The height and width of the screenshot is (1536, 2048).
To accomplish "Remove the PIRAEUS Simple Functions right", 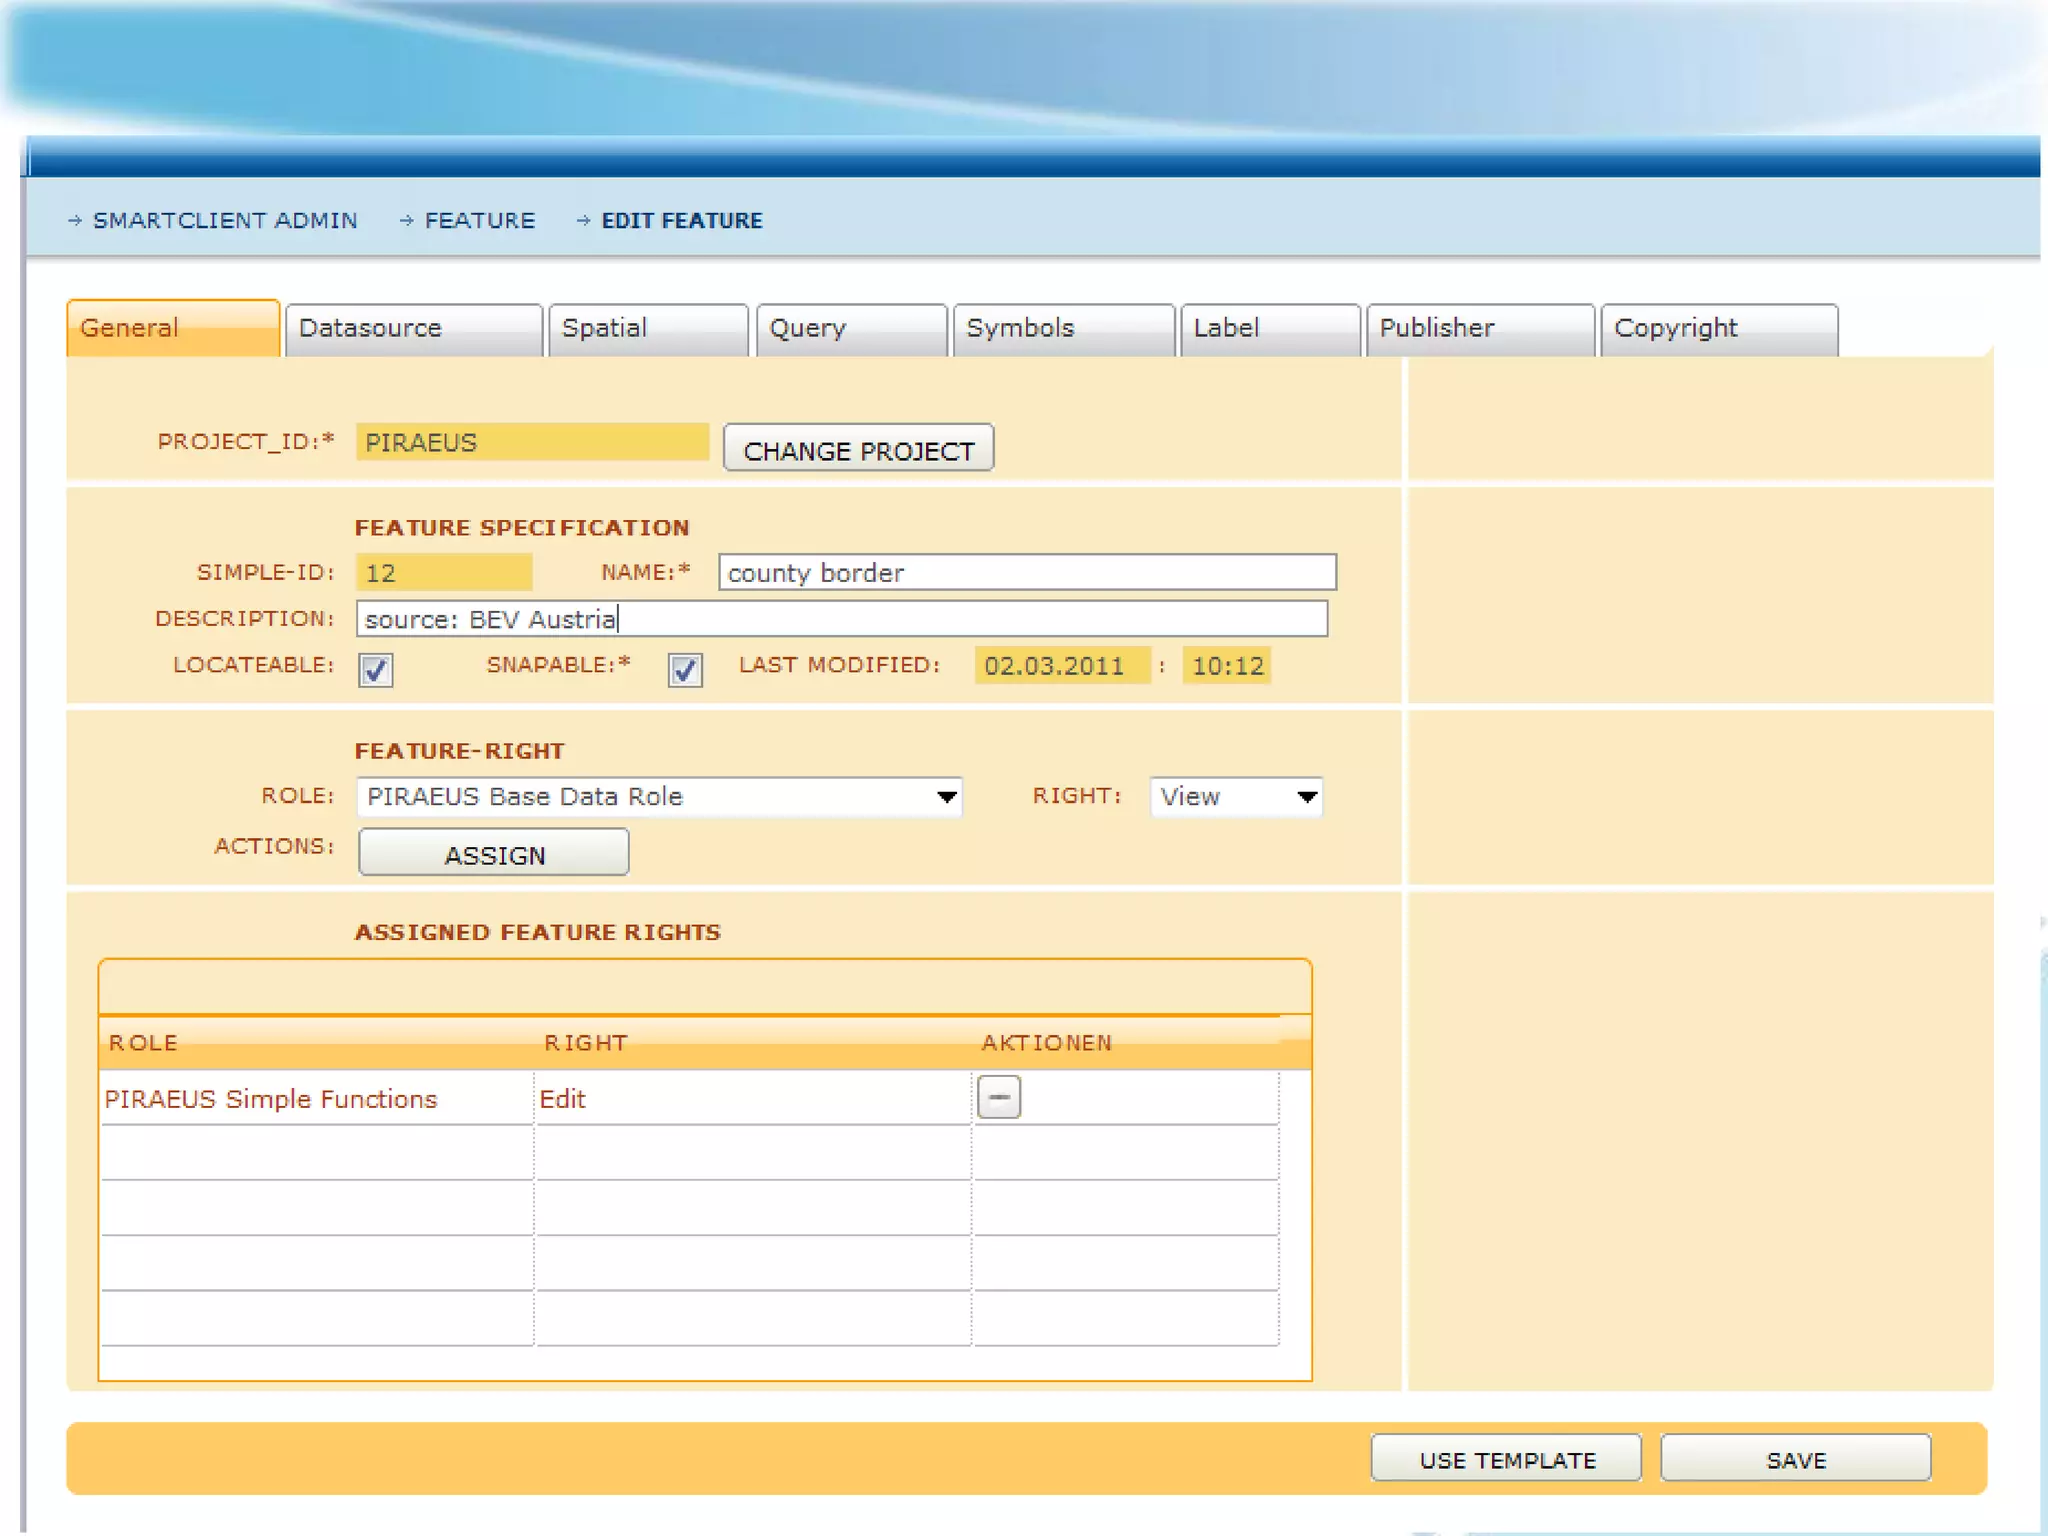I will (x=998, y=1097).
